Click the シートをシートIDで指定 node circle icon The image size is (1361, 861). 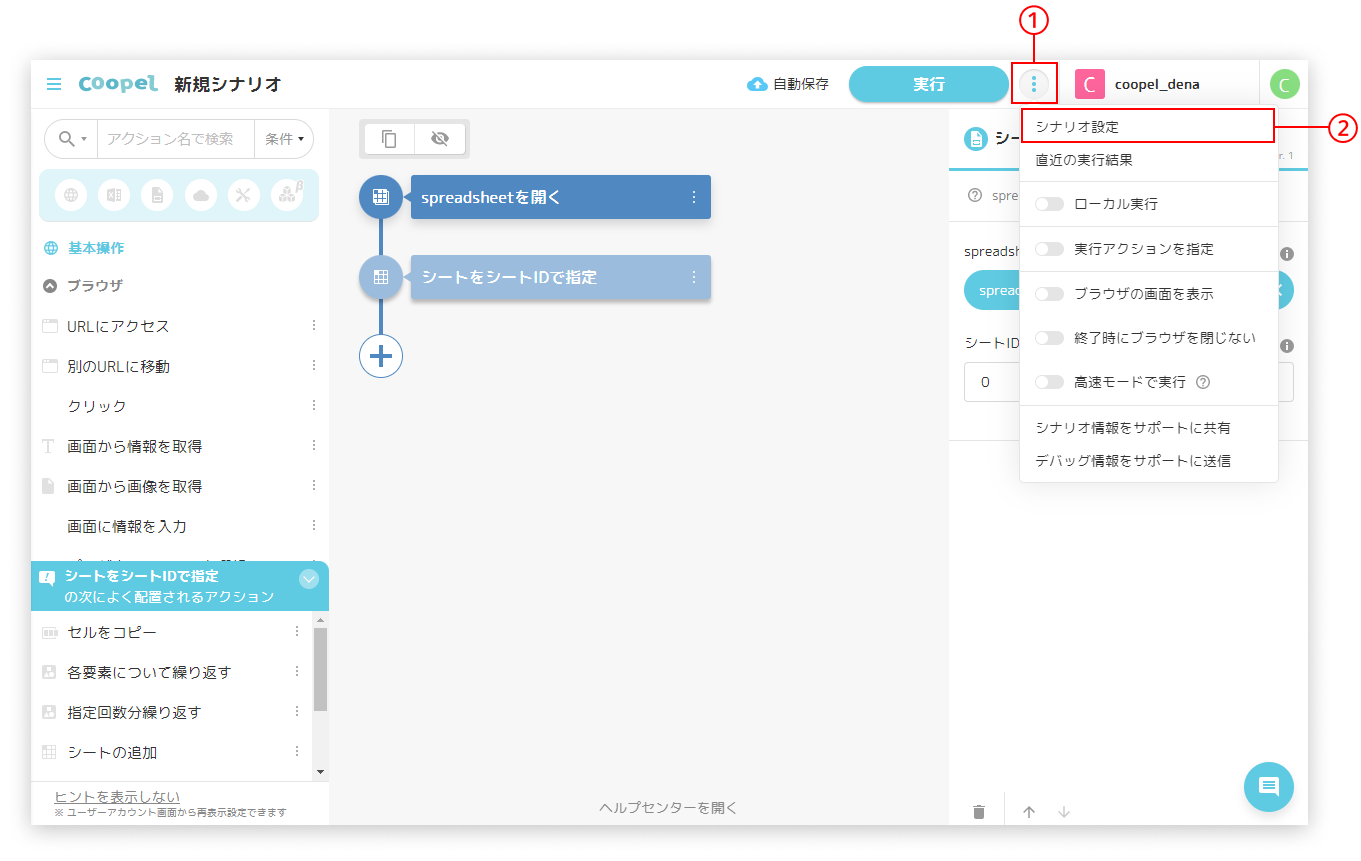(x=381, y=277)
